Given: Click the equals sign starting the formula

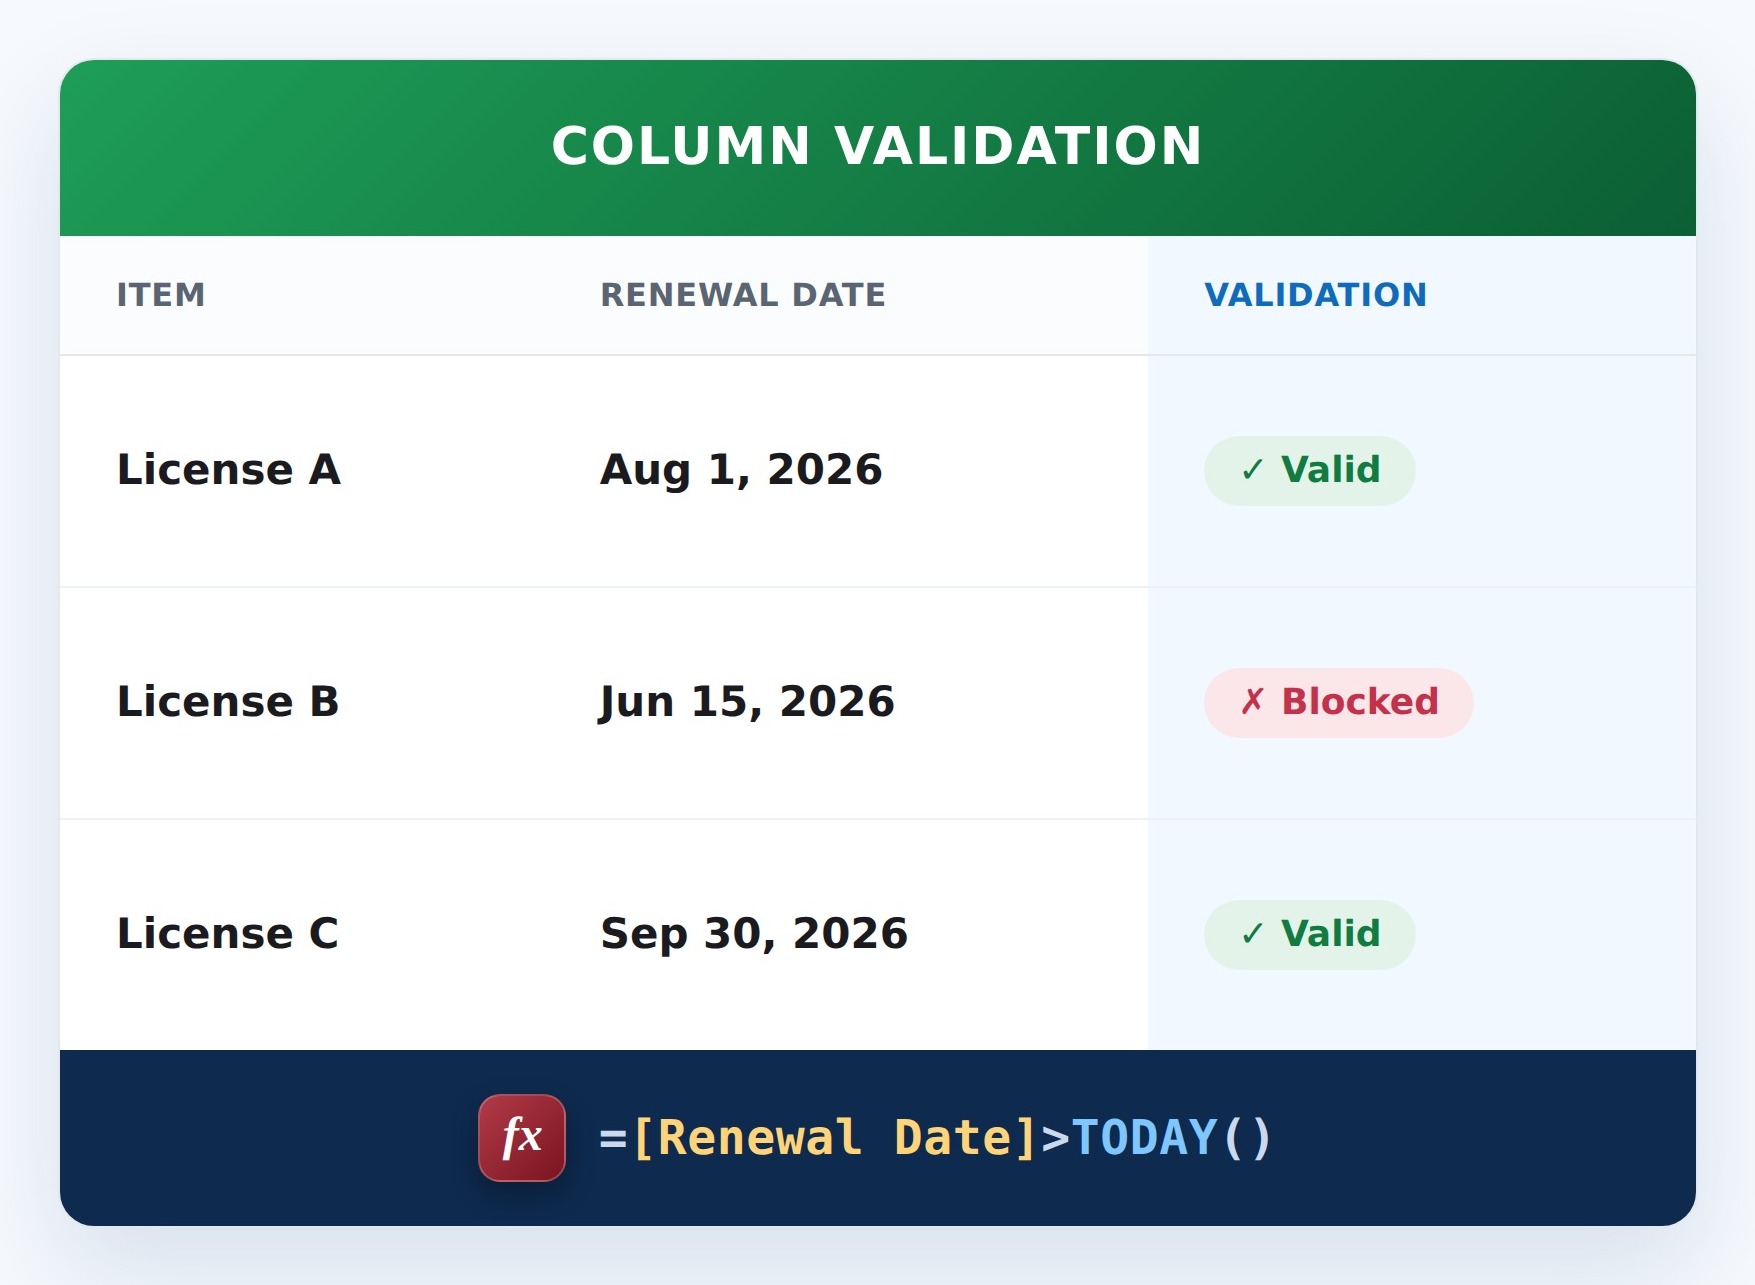Looking at the screenshot, I should [x=613, y=1138].
